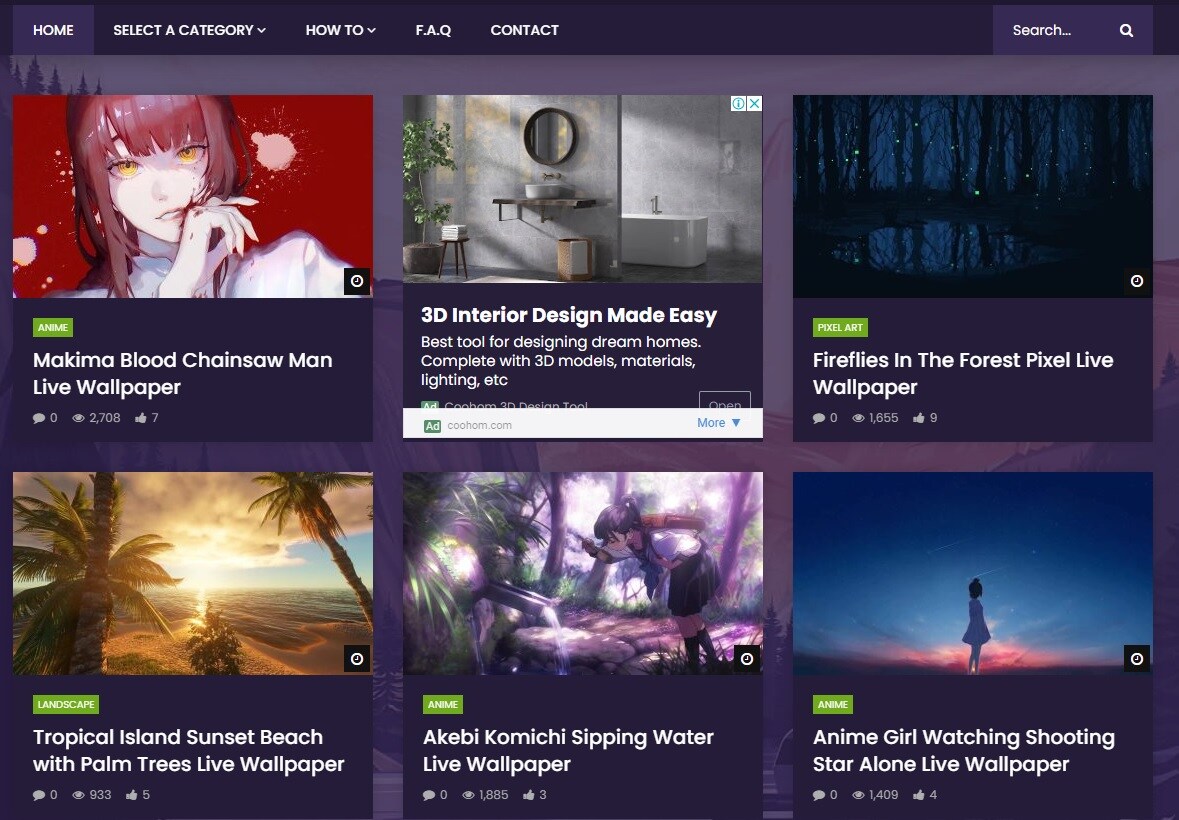The height and width of the screenshot is (820, 1179).
Task: Click clock icon on Fireflies forest thumbnail
Action: point(1137,281)
